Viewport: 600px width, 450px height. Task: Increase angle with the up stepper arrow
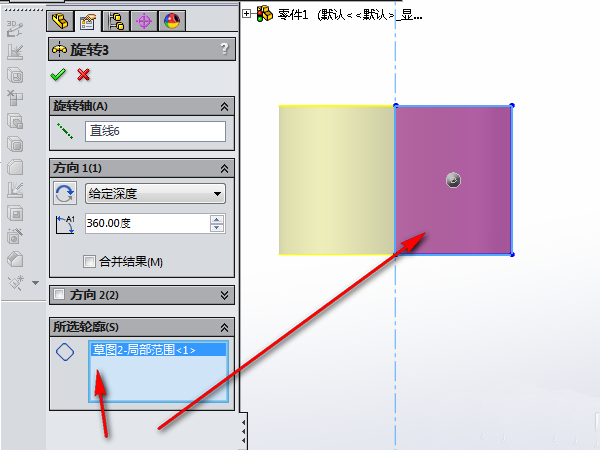tap(217, 220)
